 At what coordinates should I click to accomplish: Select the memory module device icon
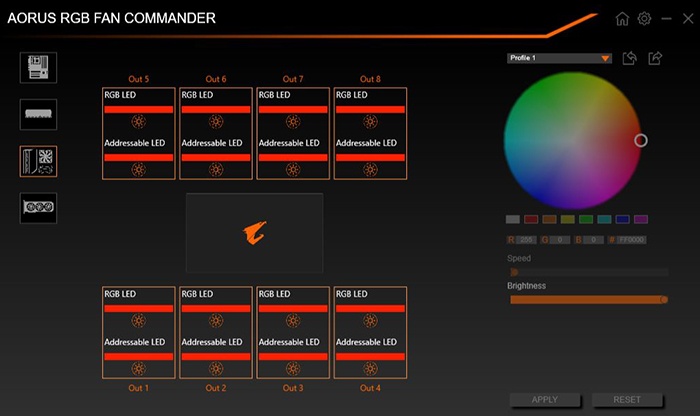point(38,114)
